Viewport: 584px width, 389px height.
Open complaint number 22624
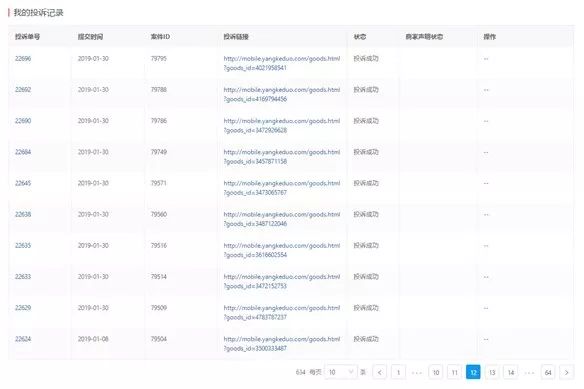click(23, 339)
